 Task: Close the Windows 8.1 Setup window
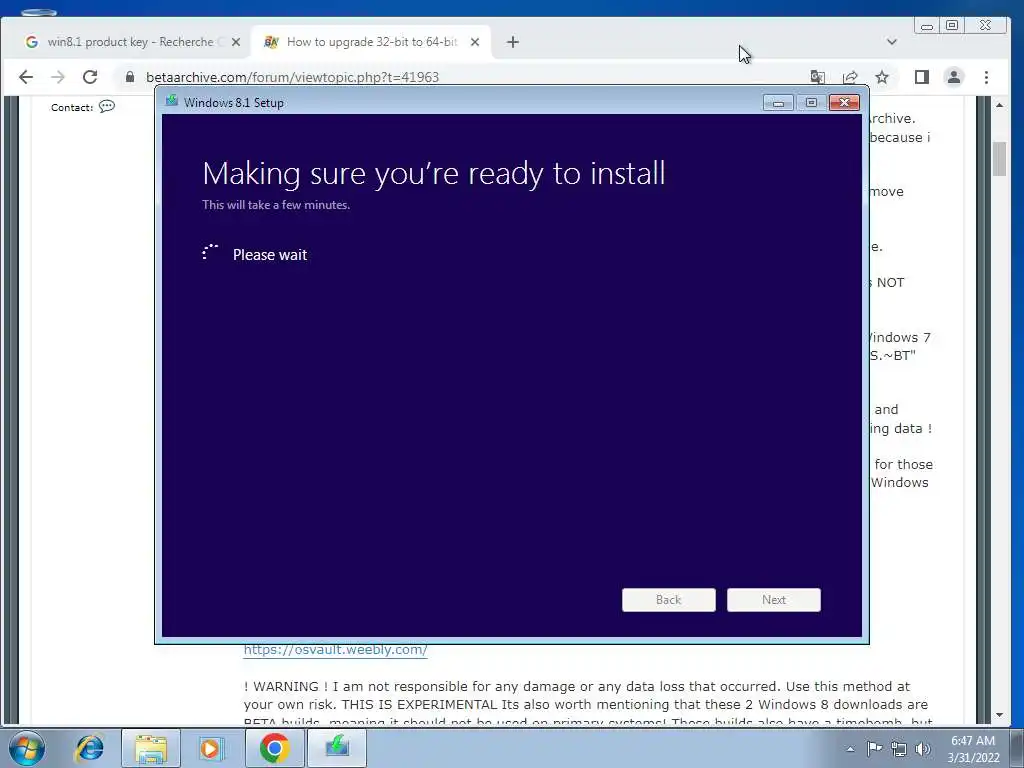point(844,103)
